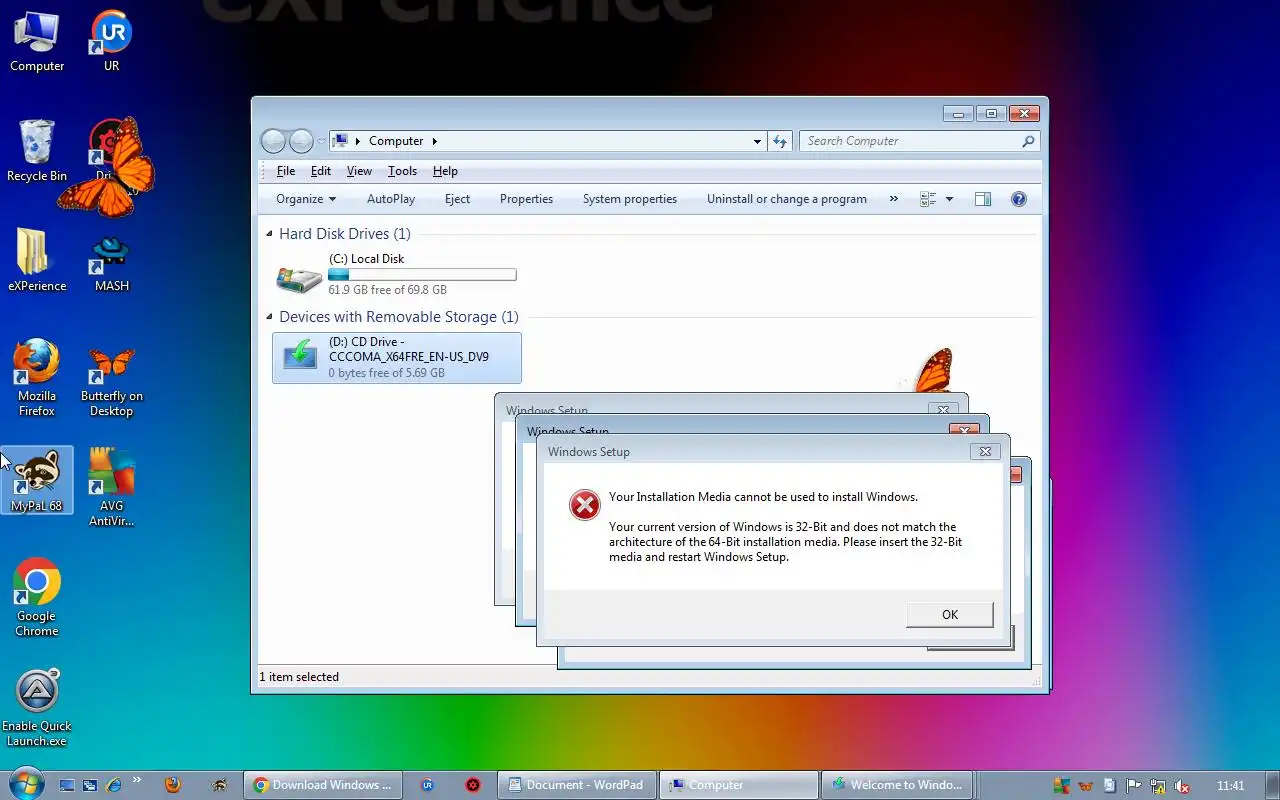Select the Google Chrome desktop shortcut

pos(37,598)
